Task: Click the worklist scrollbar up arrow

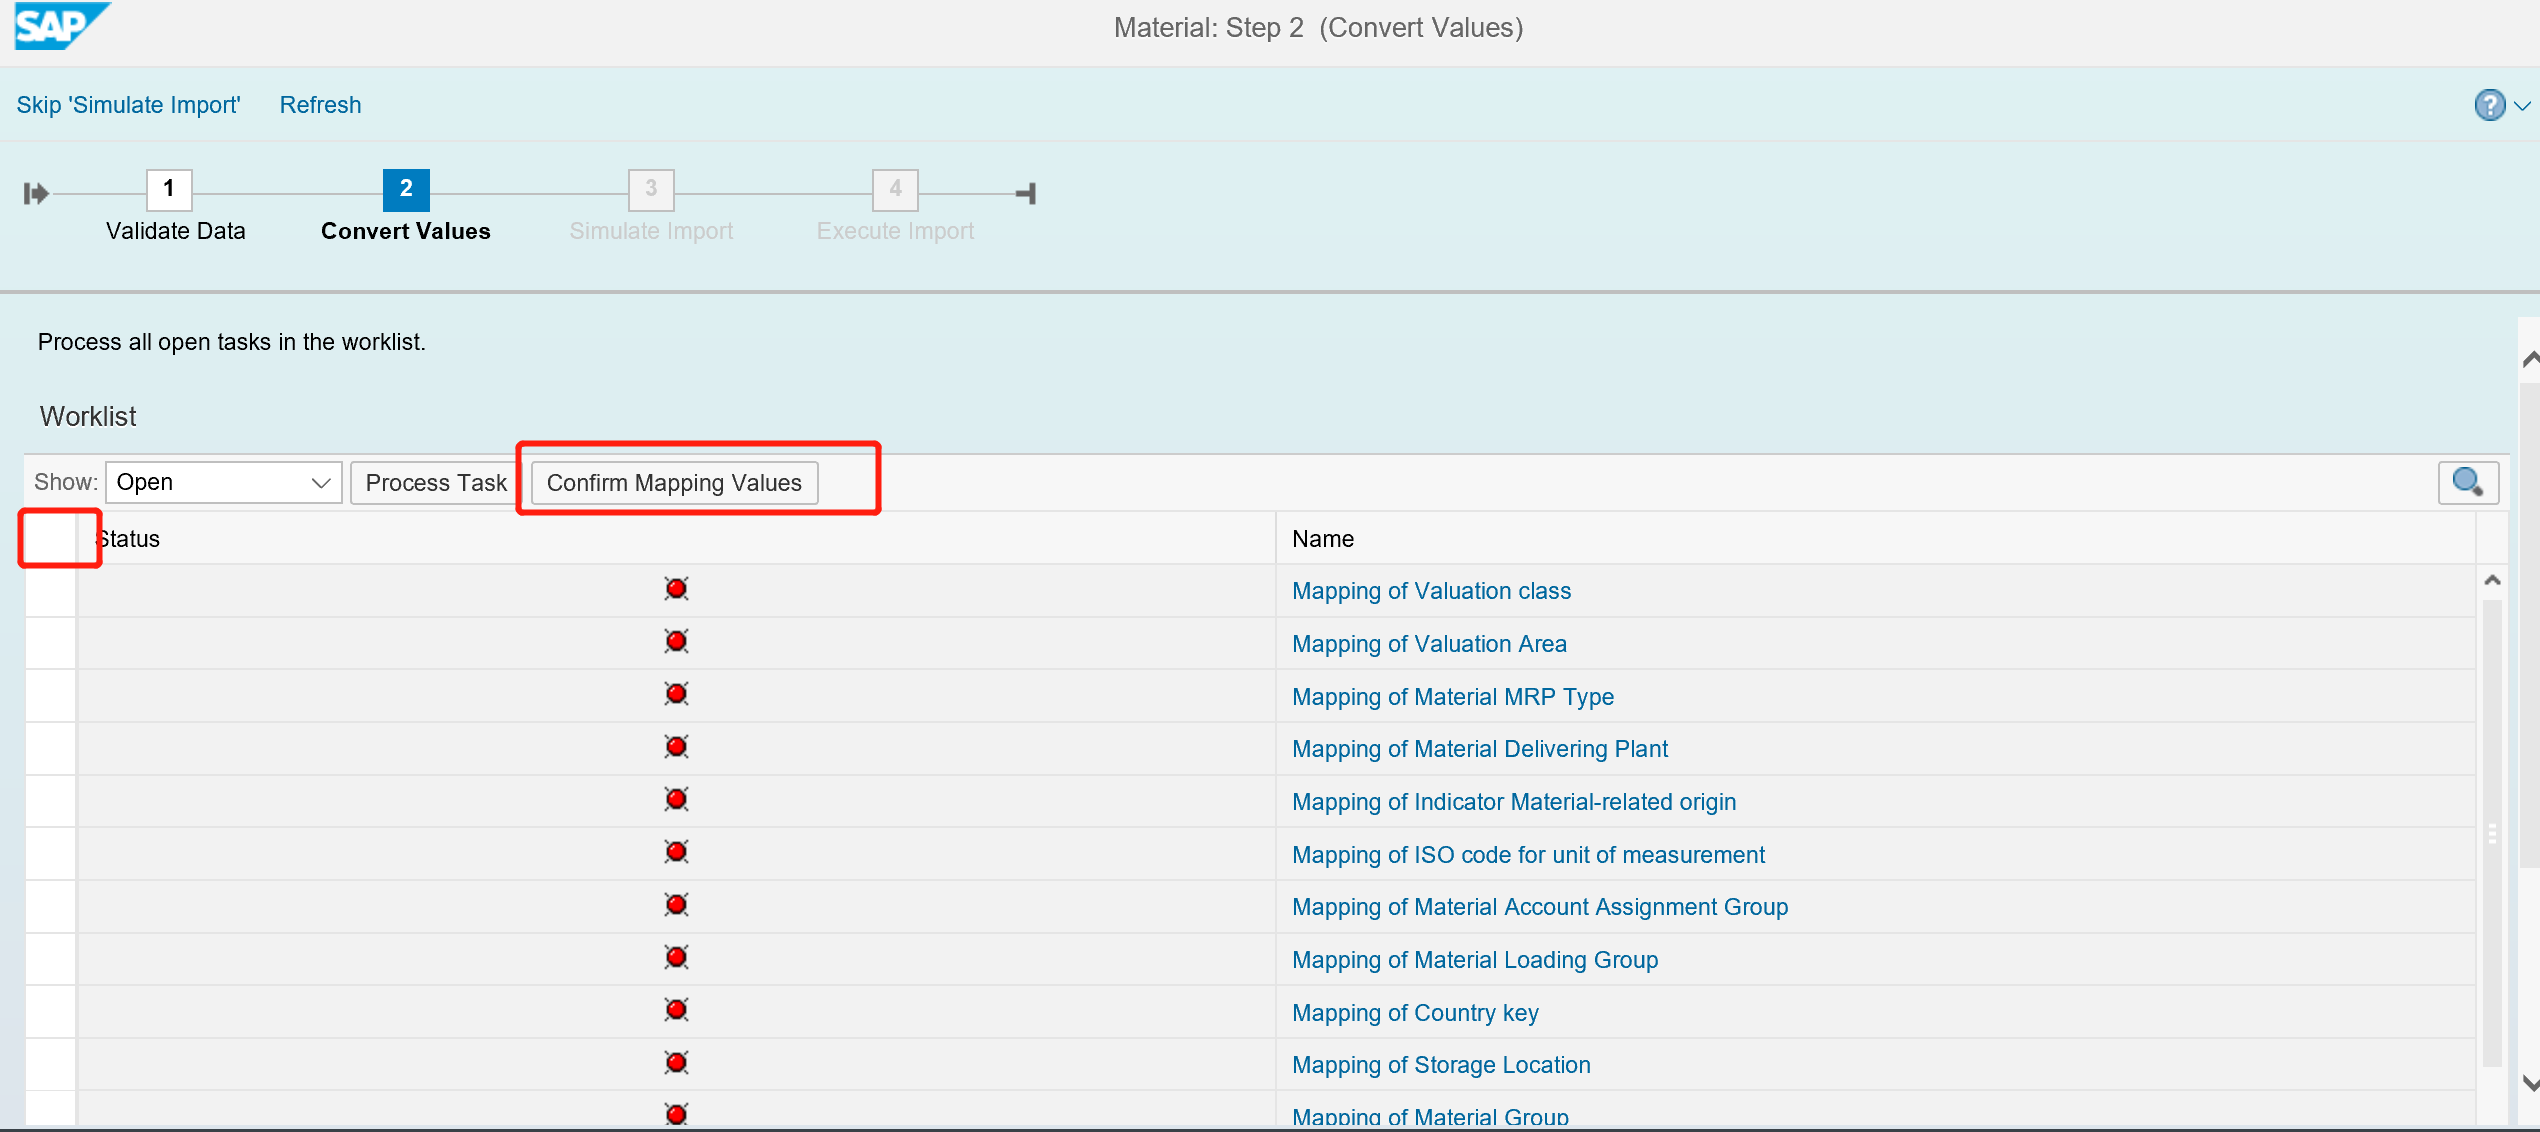Action: tap(2493, 579)
